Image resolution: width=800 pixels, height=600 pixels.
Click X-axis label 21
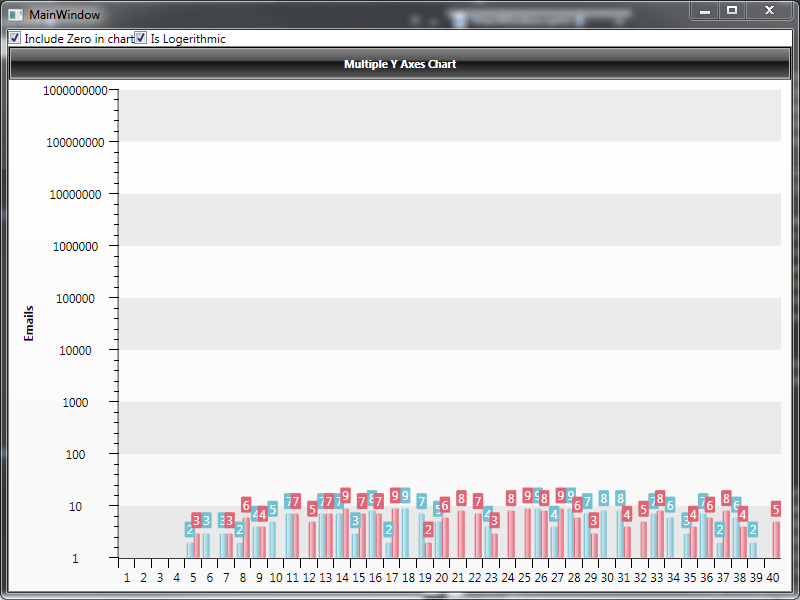[x=458, y=578]
